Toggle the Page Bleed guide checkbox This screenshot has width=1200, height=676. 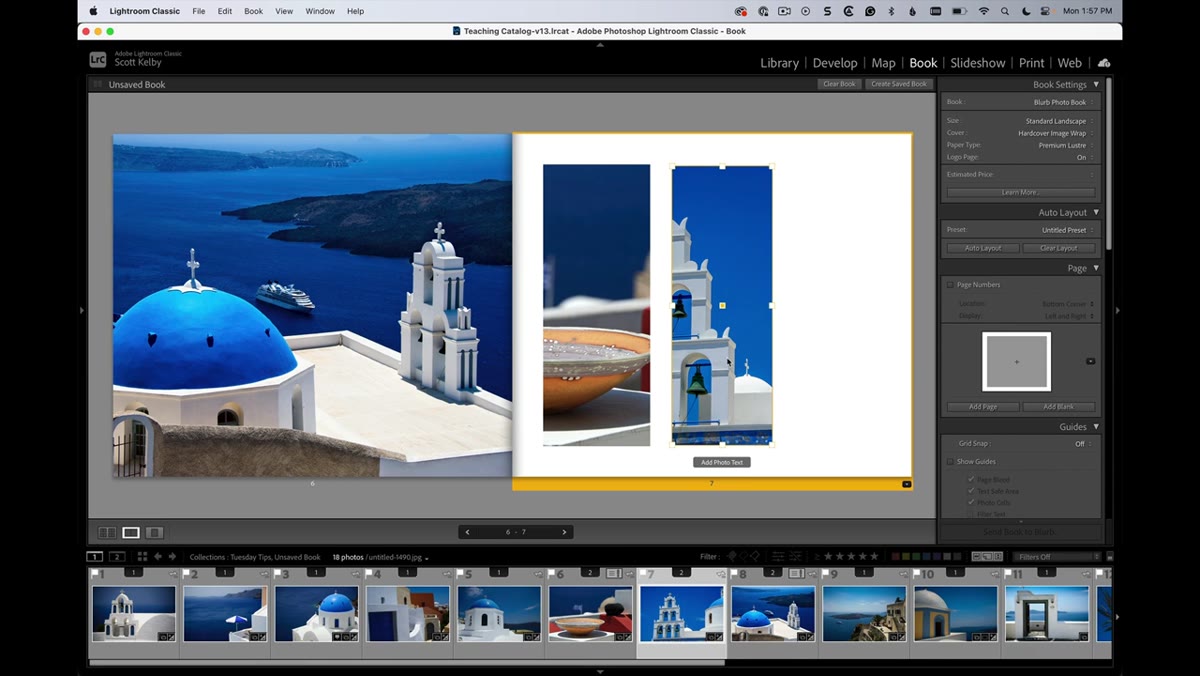tap(971, 480)
